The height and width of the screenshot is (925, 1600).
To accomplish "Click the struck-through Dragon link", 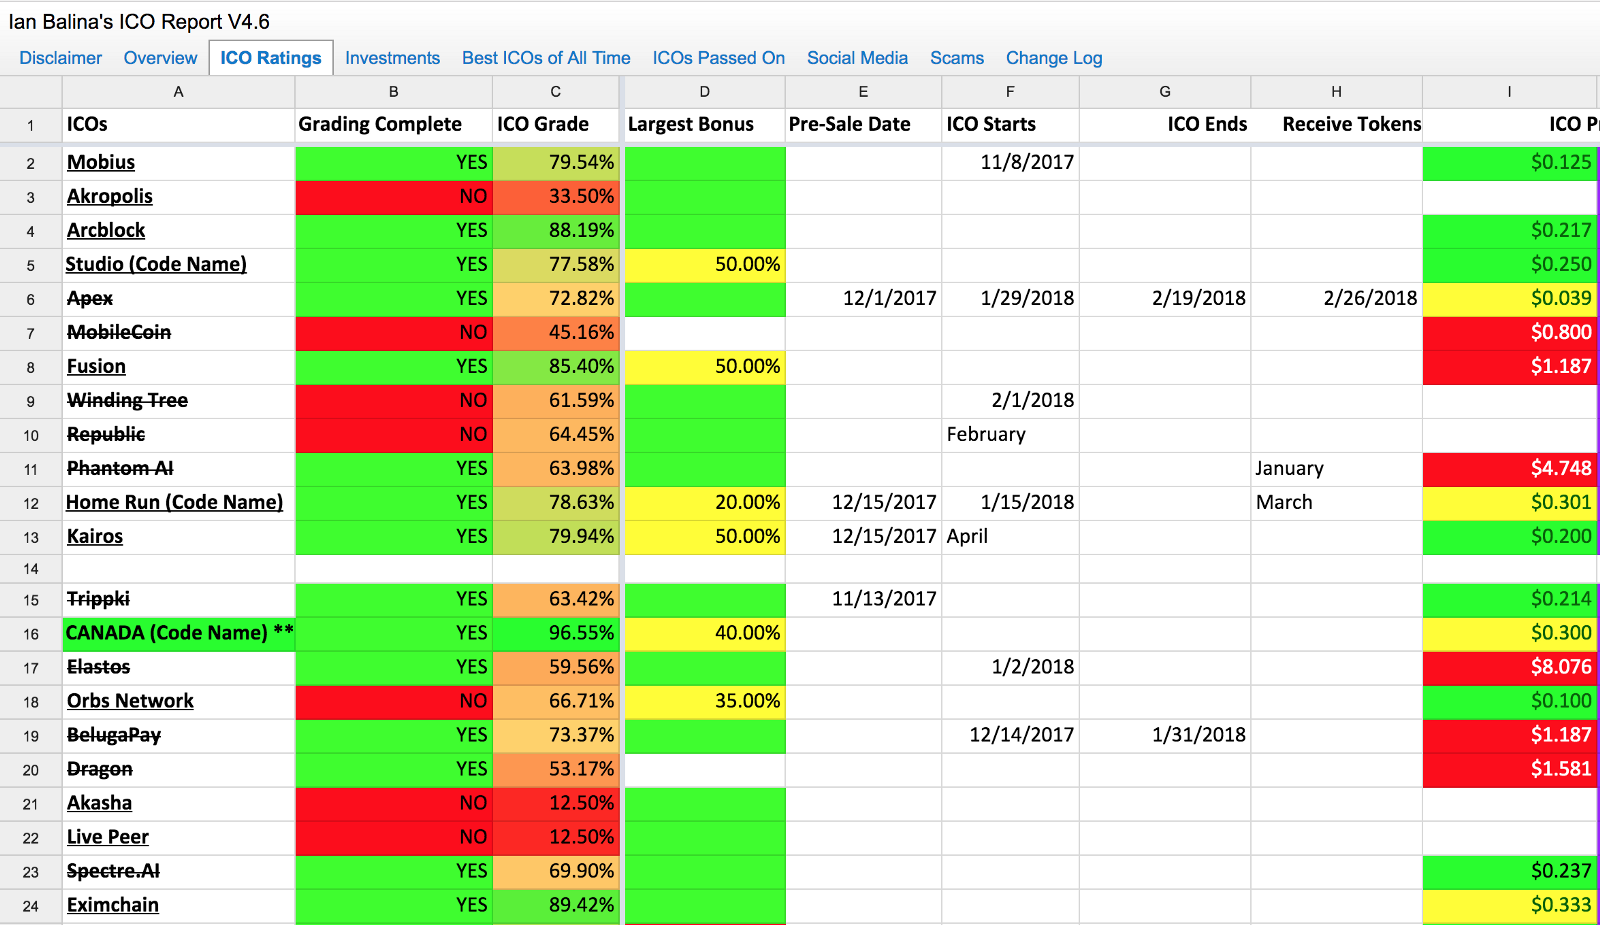I will [100, 769].
